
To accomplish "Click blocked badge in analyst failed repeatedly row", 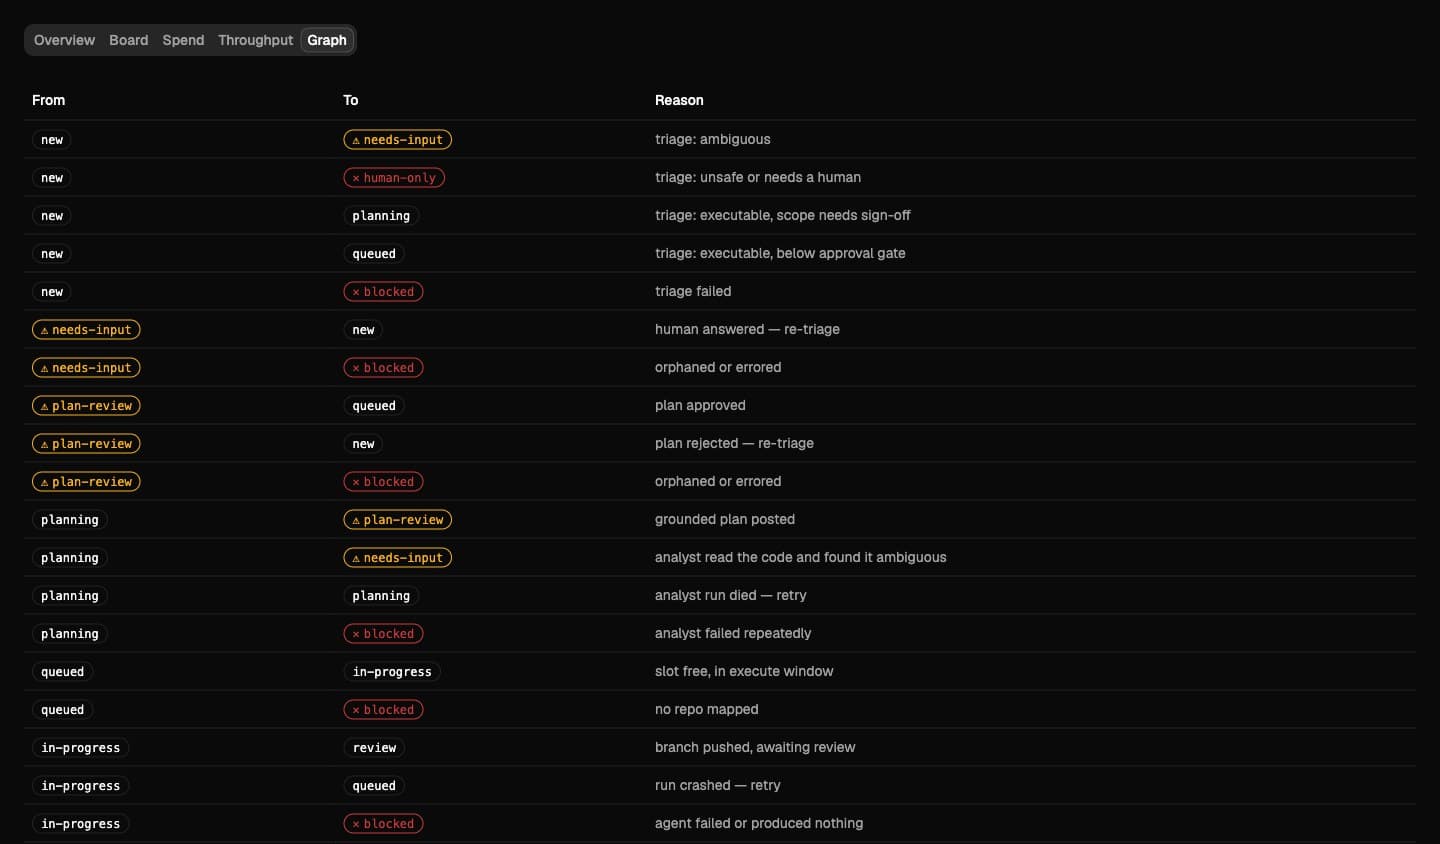I will pos(383,634).
